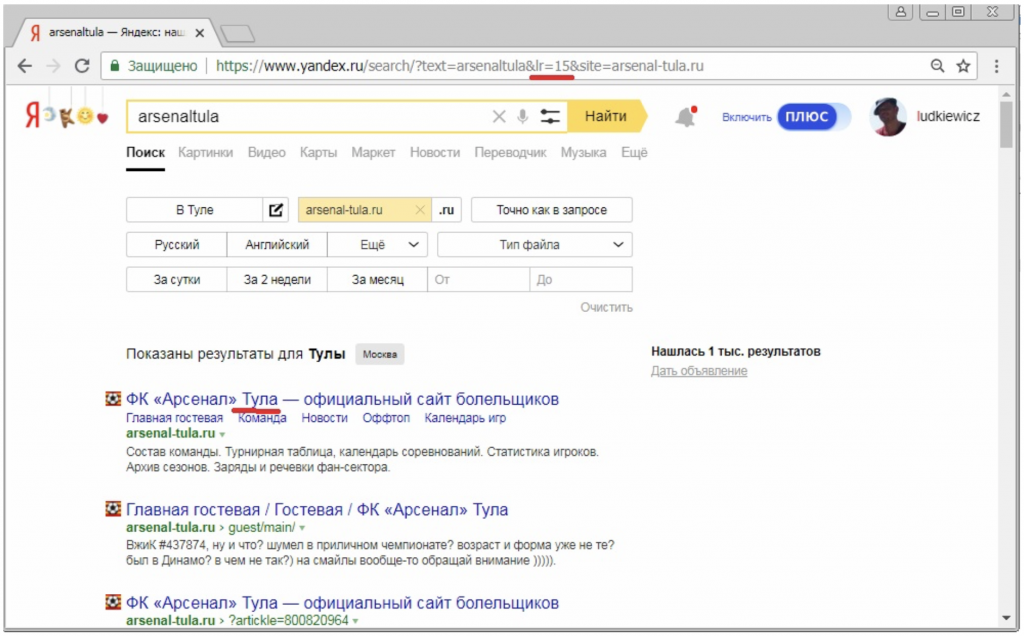
Task: Toggle the advanced search filters icon
Action: [x=551, y=117]
